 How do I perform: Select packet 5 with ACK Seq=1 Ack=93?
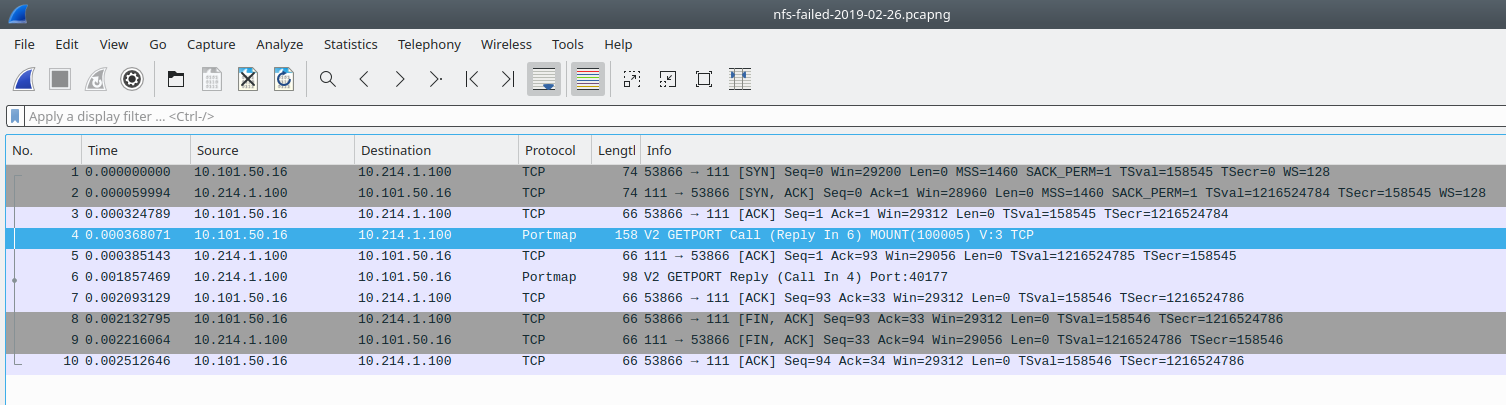756,255
